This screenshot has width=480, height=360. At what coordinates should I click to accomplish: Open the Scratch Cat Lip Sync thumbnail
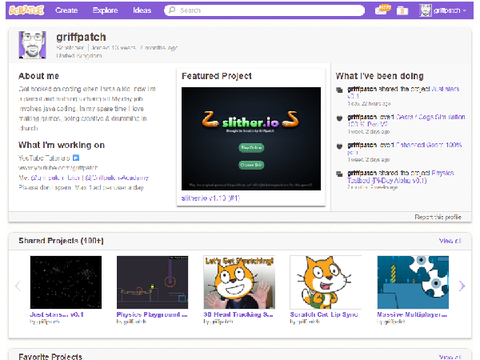326,282
